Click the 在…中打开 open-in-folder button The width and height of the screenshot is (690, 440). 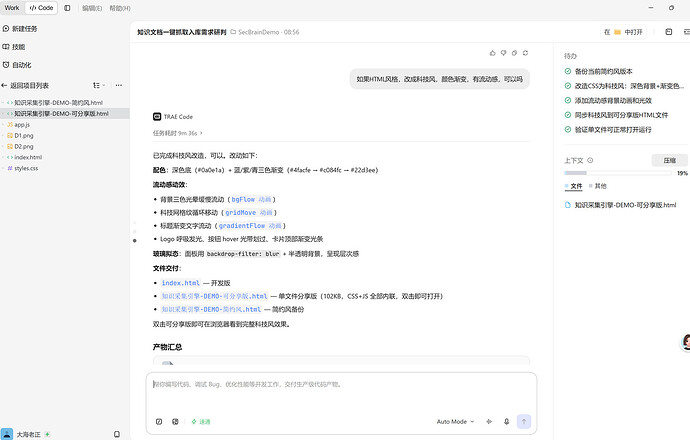[624, 32]
